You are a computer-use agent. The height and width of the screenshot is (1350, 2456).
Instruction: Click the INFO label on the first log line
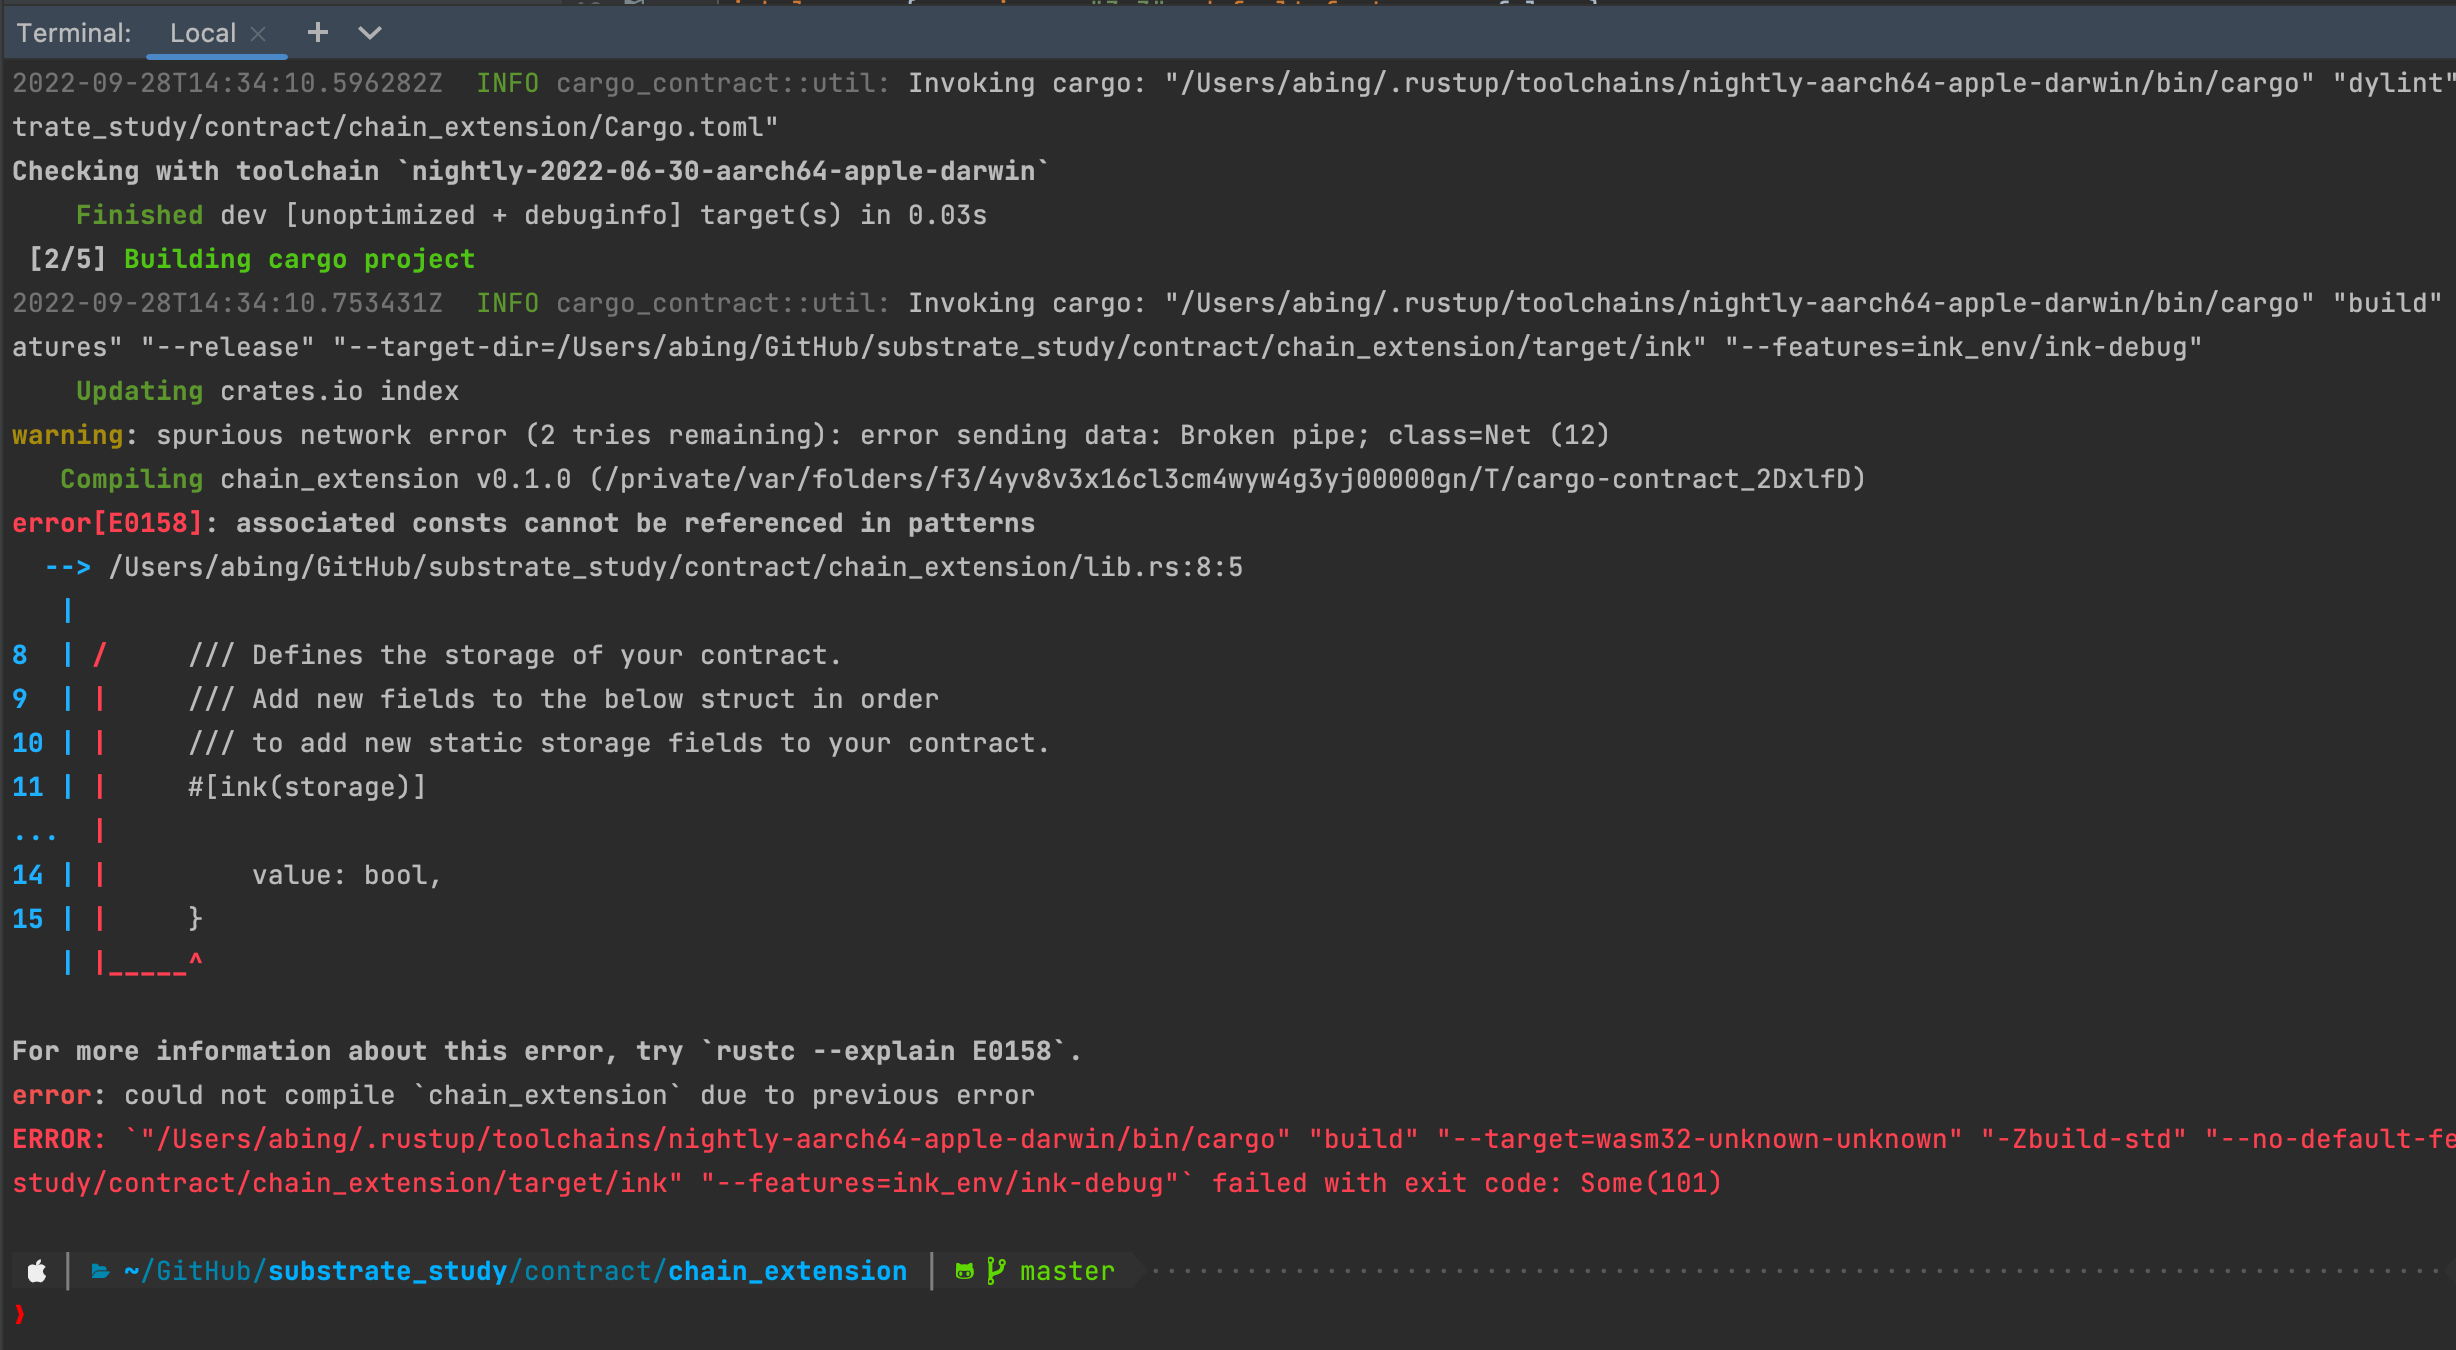[x=507, y=83]
